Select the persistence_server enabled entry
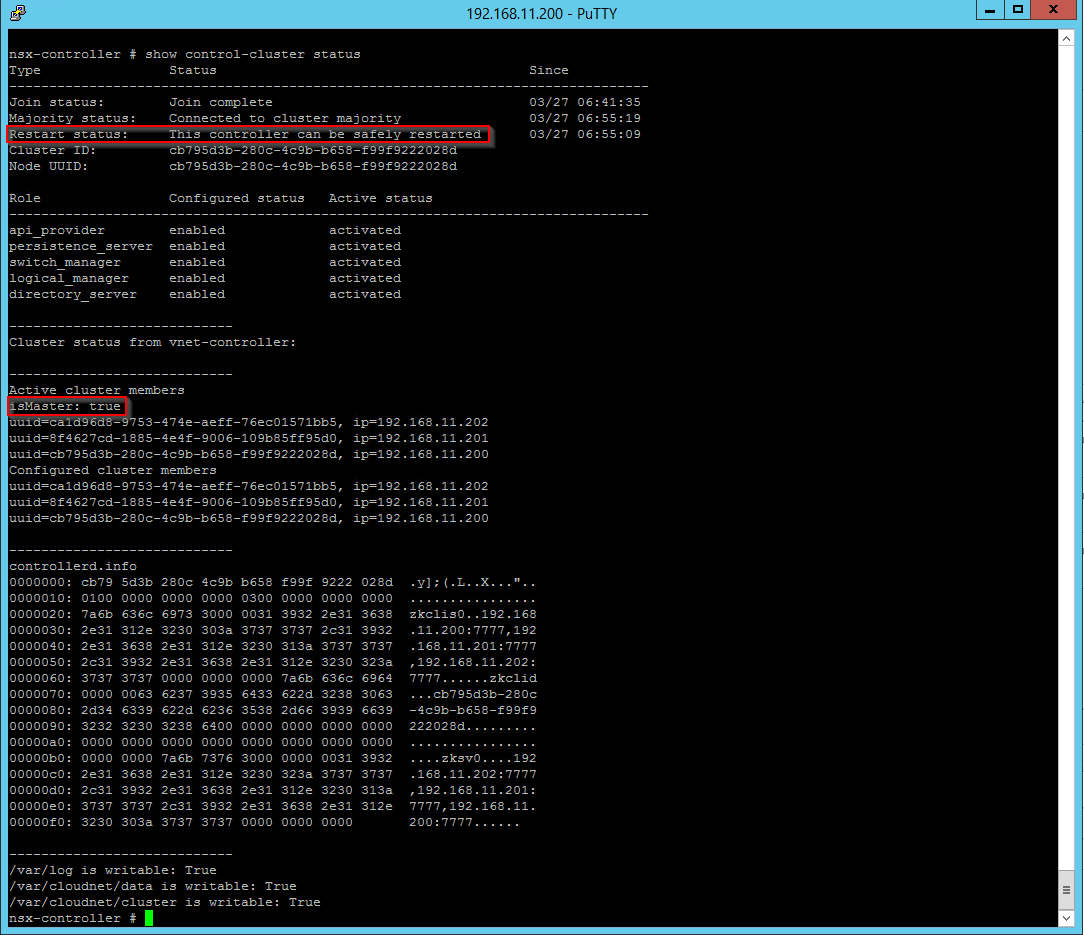The width and height of the screenshot is (1084, 935). click(x=197, y=245)
